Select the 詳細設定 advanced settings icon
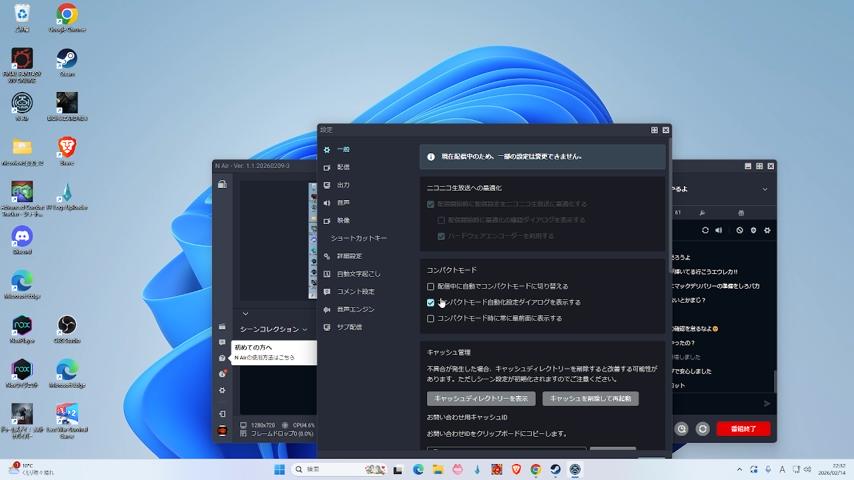 pyautogui.click(x=327, y=256)
